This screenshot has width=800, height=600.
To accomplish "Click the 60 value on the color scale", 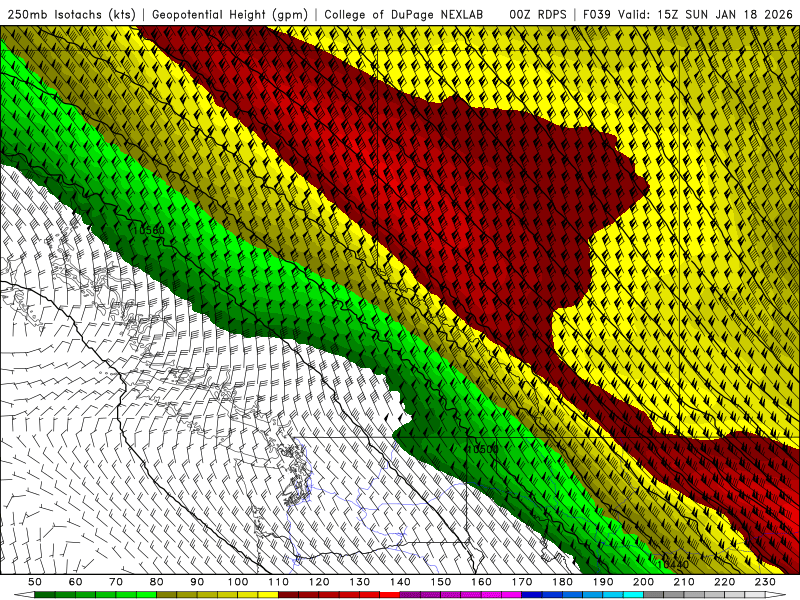I will coord(75,582).
